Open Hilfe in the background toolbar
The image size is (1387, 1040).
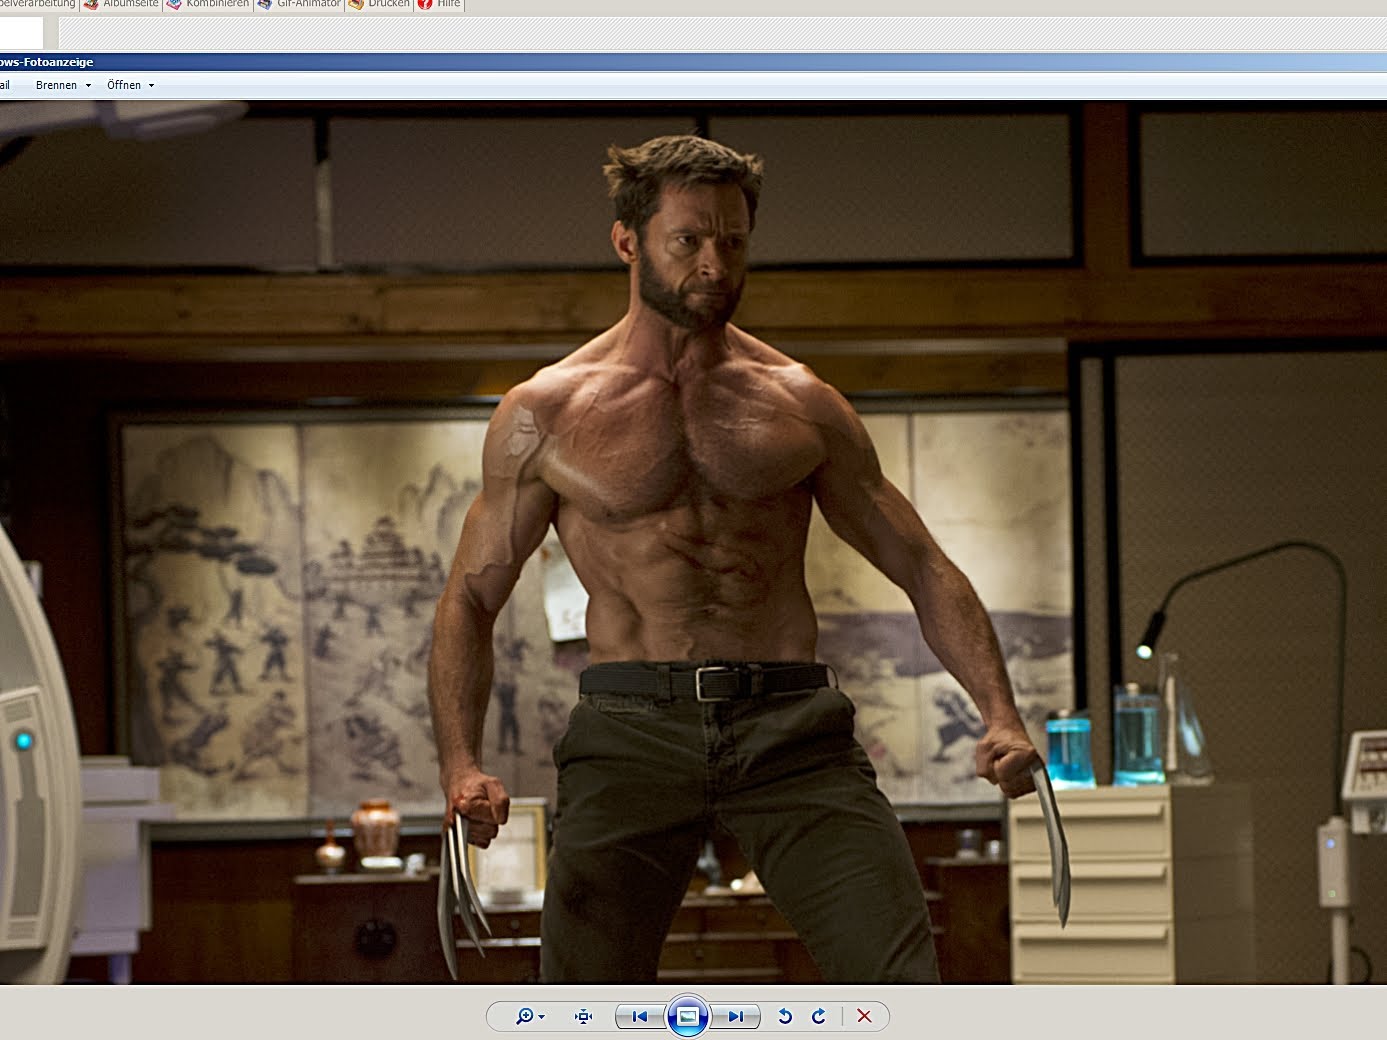(x=439, y=4)
